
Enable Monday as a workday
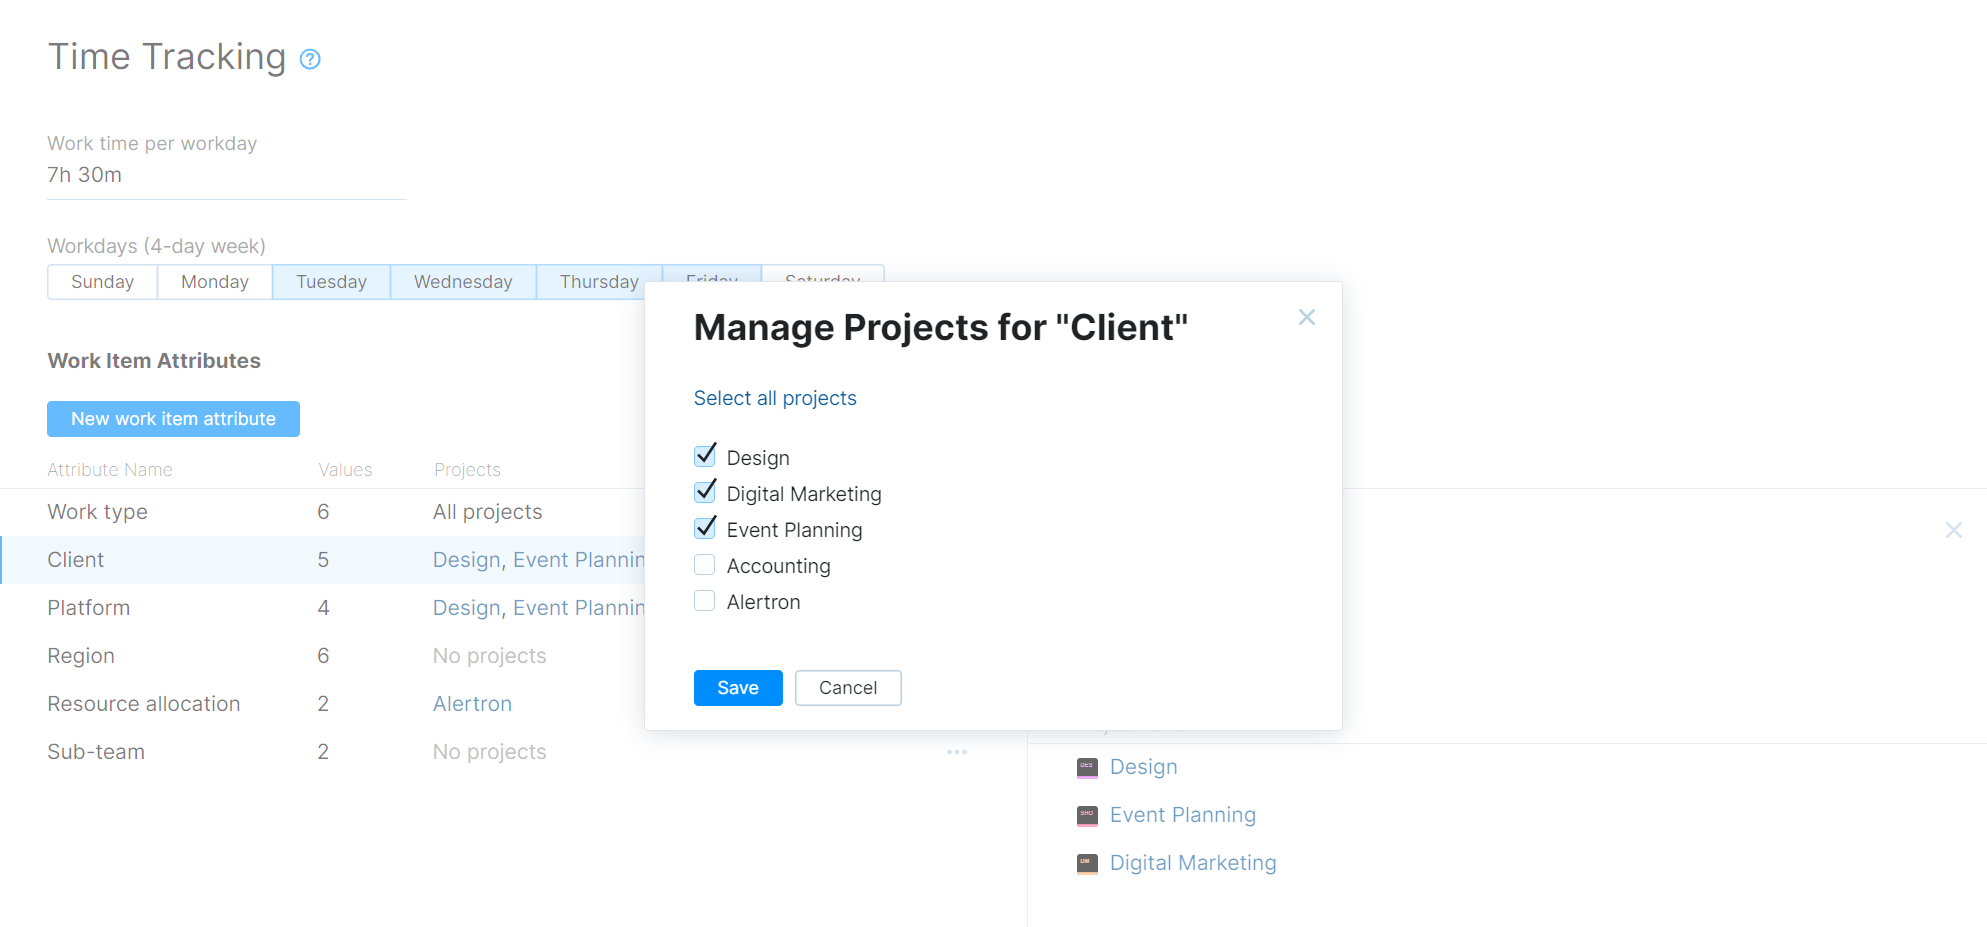(x=214, y=281)
